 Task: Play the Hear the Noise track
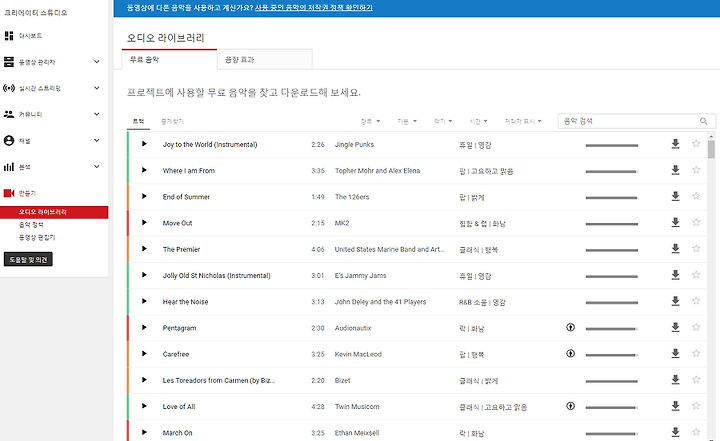144,301
